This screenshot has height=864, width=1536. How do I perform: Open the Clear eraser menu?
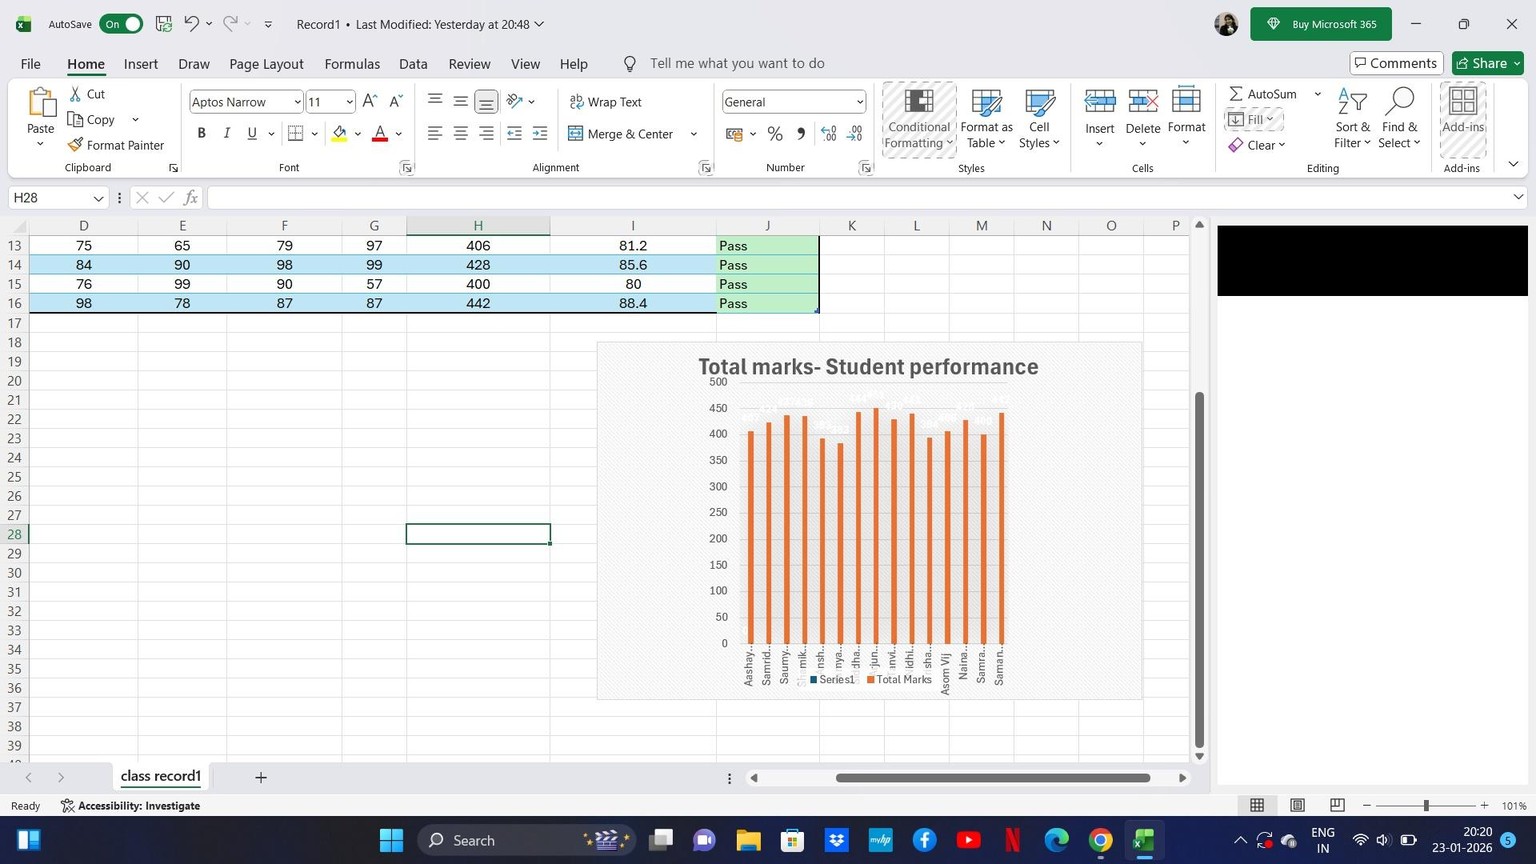tap(1256, 145)
